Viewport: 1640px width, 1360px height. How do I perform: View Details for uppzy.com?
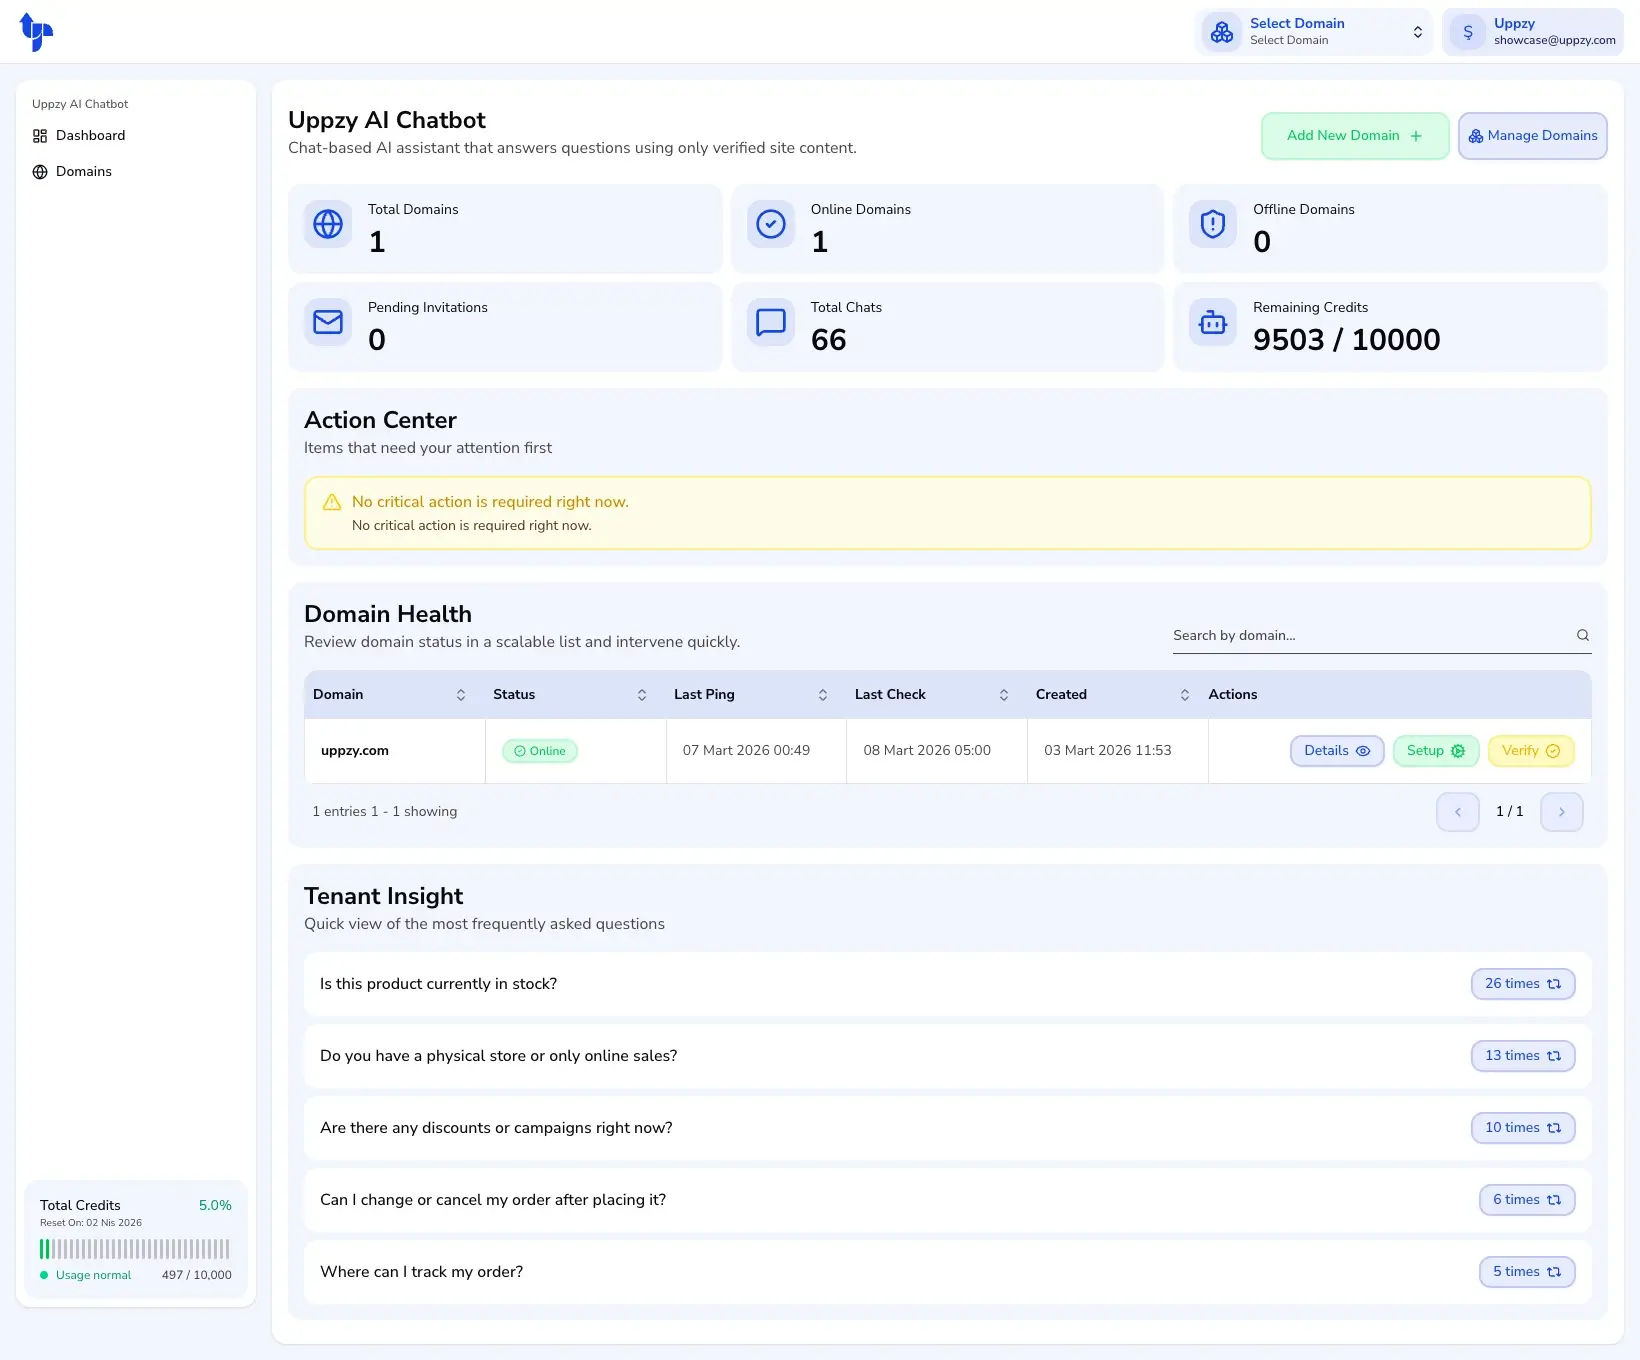point(1336,751)
